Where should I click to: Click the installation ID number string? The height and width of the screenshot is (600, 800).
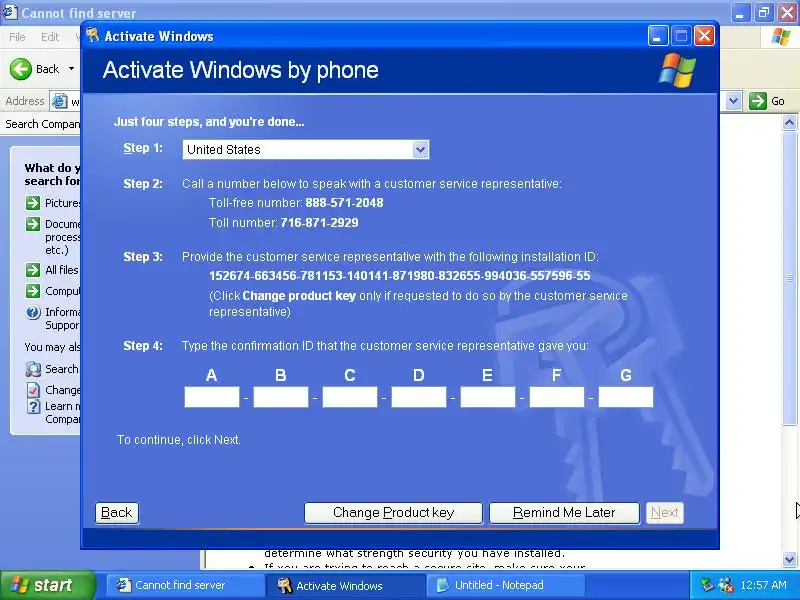(399, 276)
